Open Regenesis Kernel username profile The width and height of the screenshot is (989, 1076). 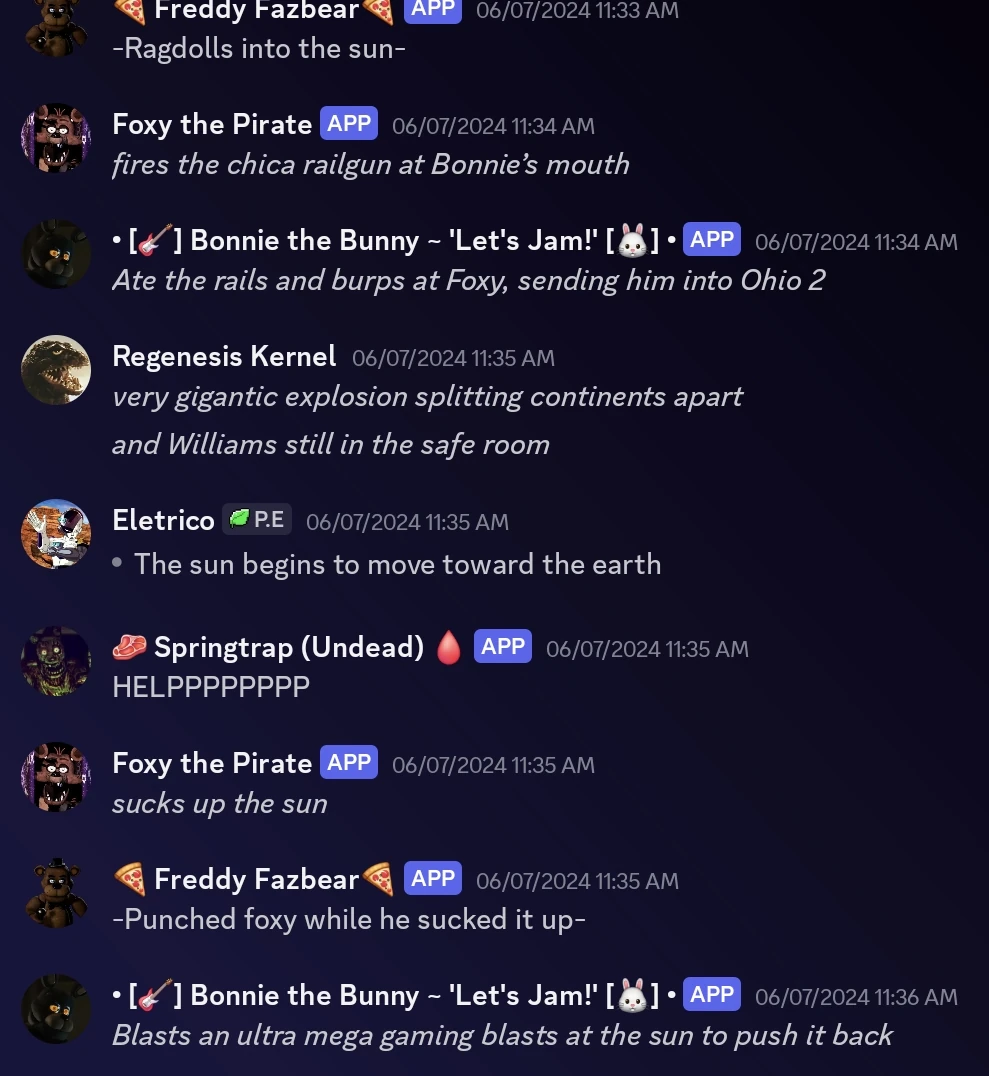(224, 357)
